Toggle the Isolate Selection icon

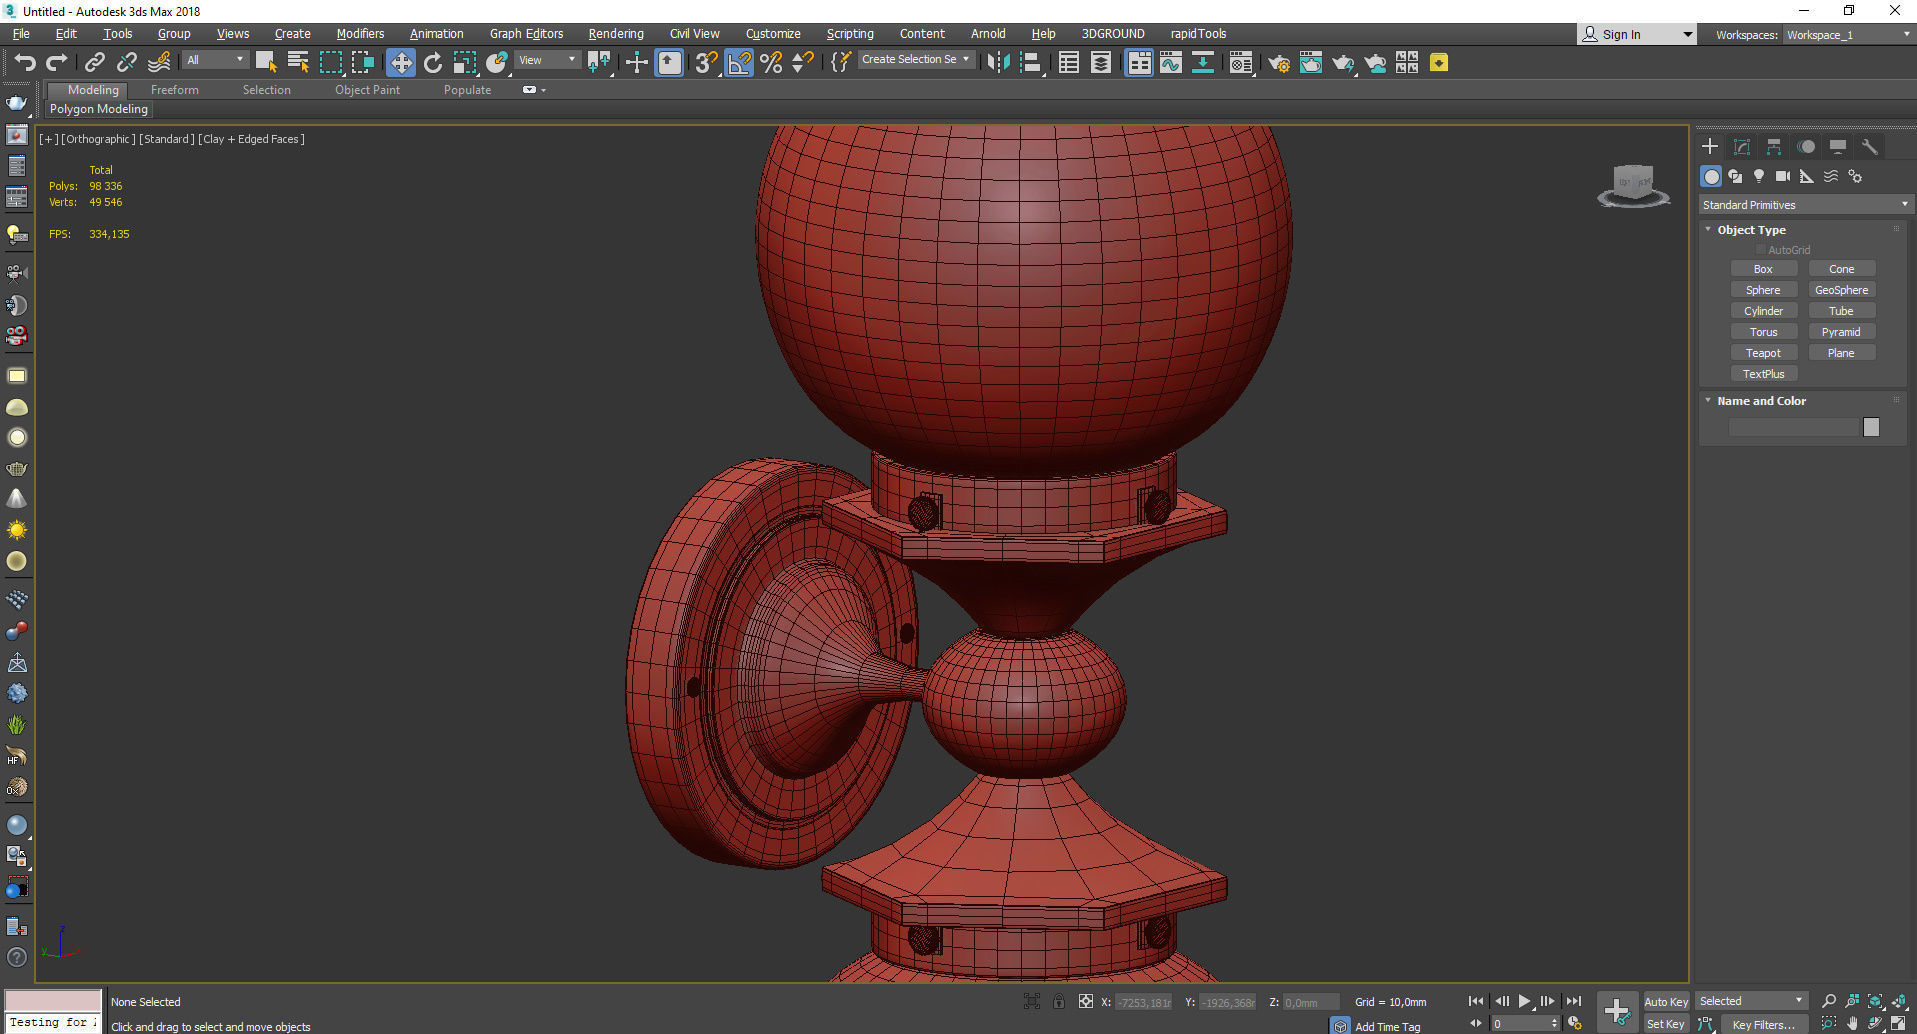(1032, 1001)
